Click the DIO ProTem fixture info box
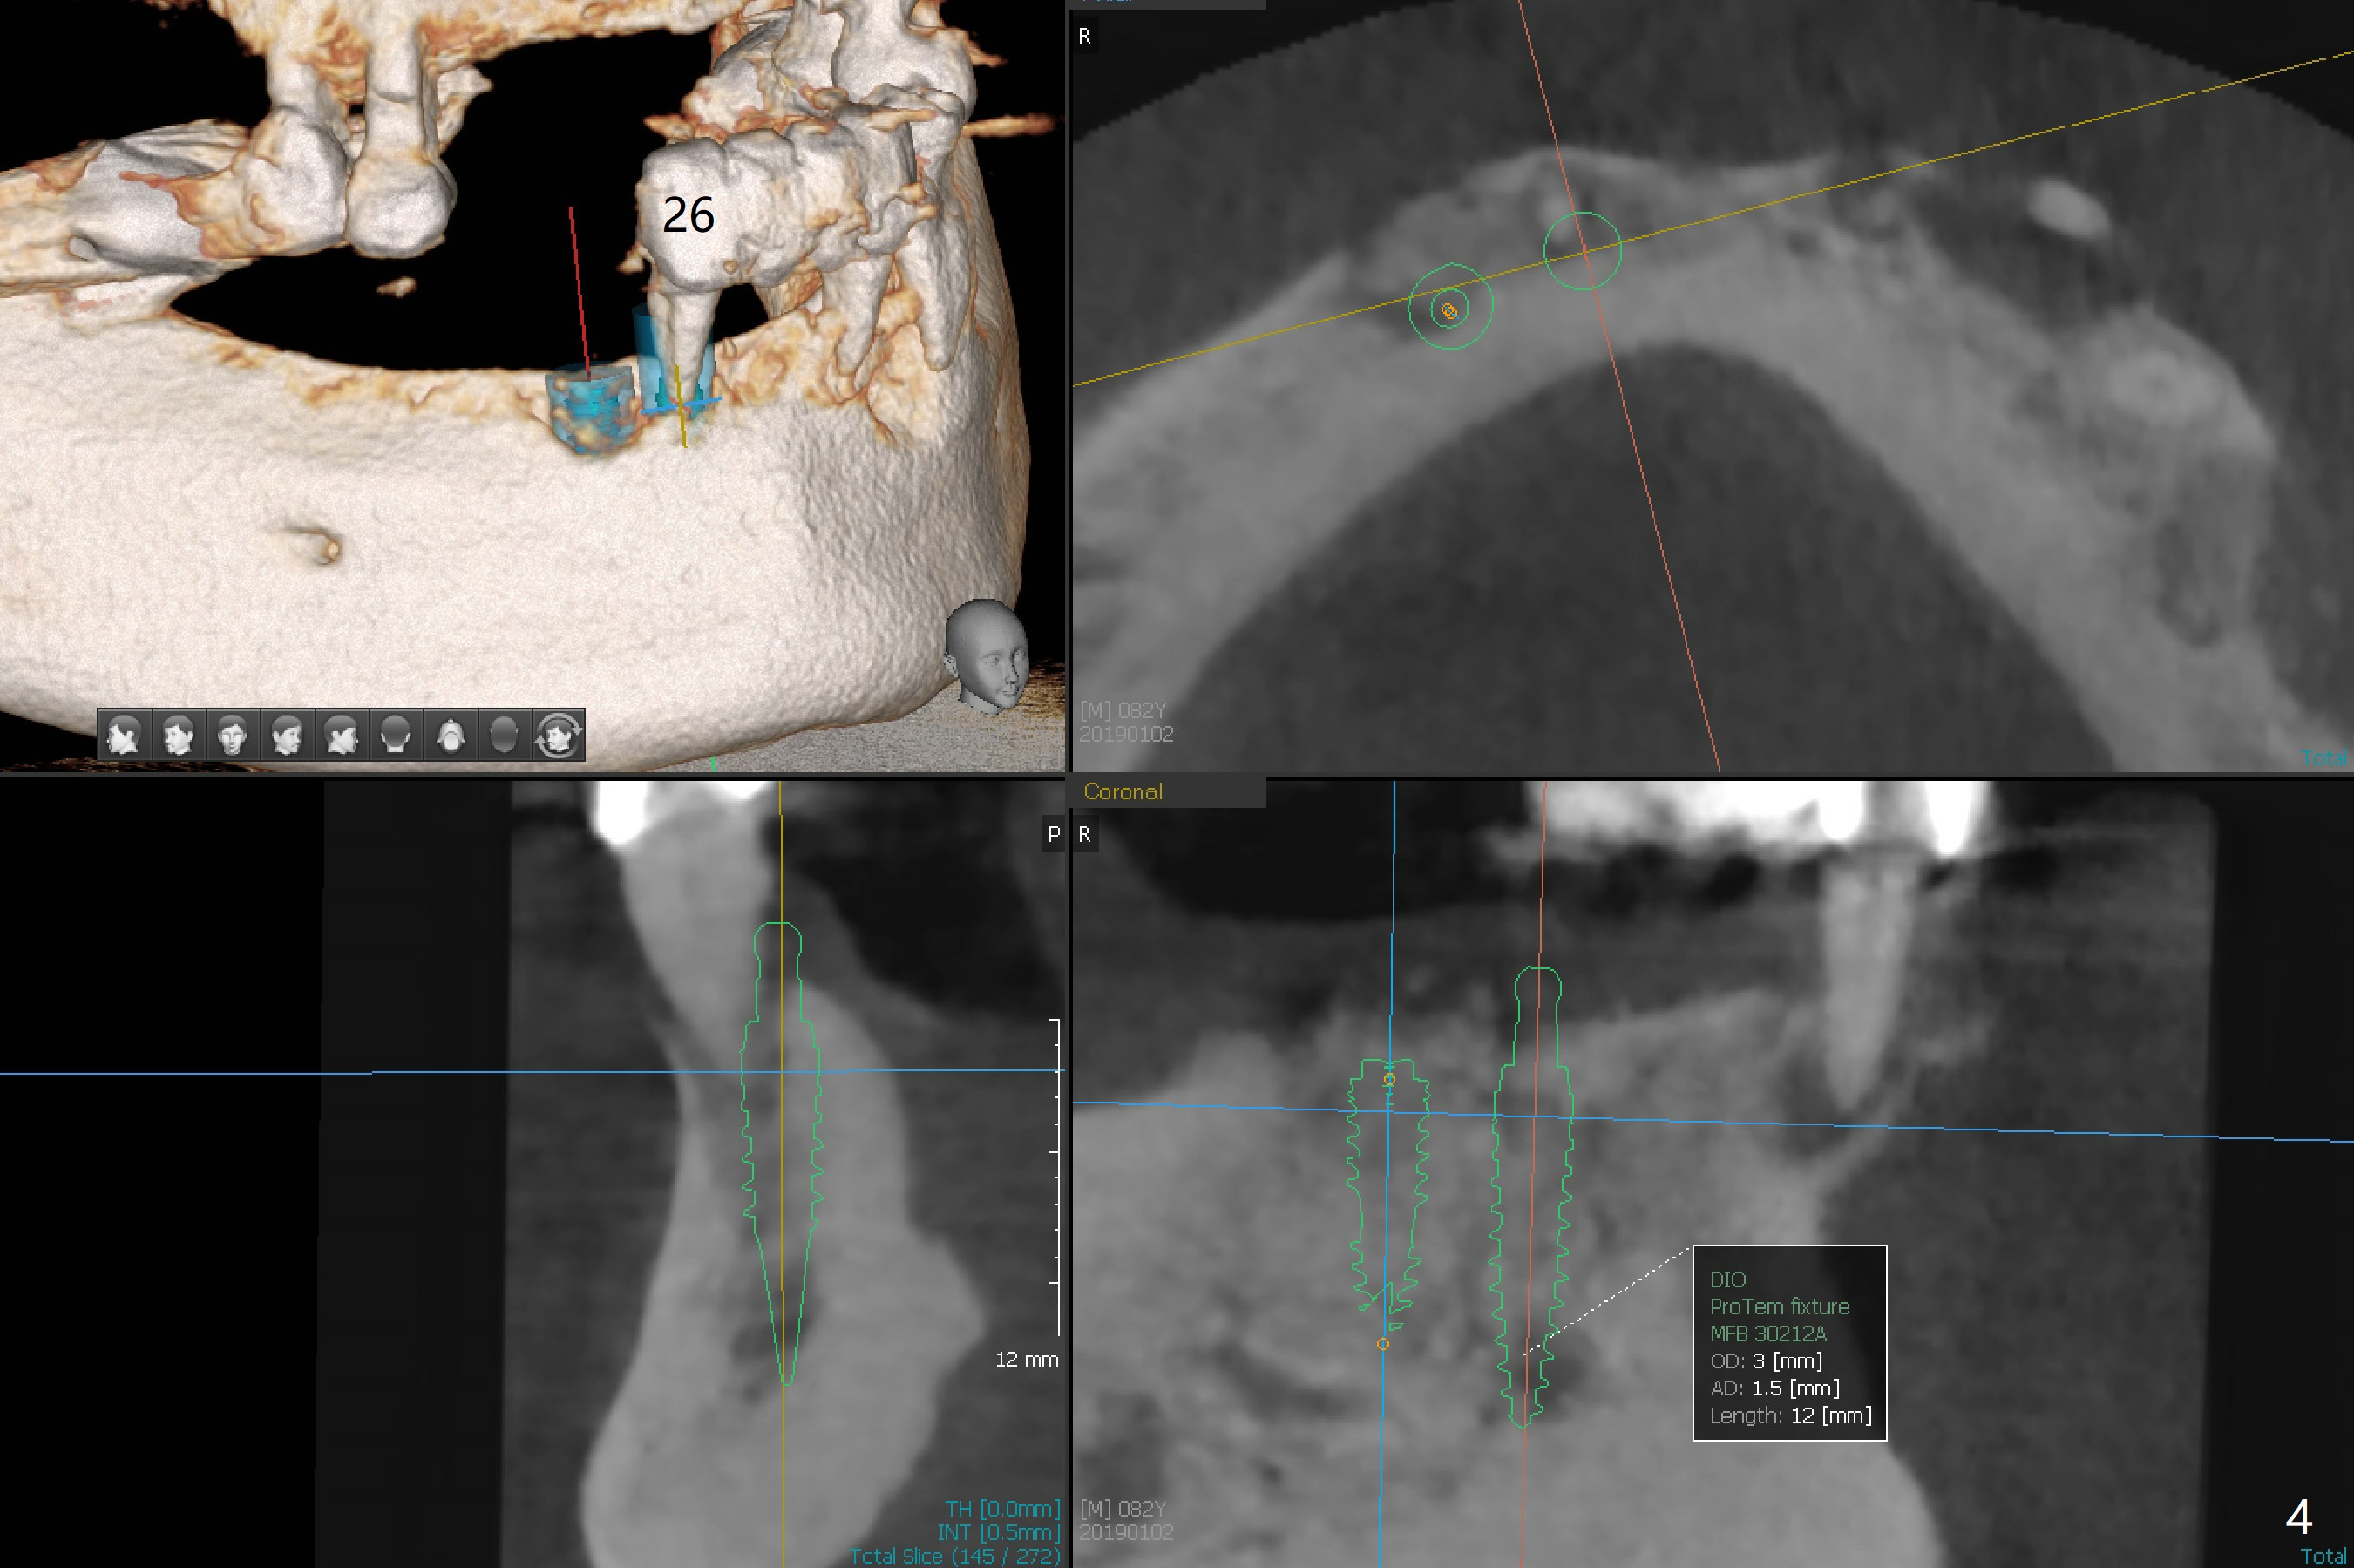 (1789, 1343)
